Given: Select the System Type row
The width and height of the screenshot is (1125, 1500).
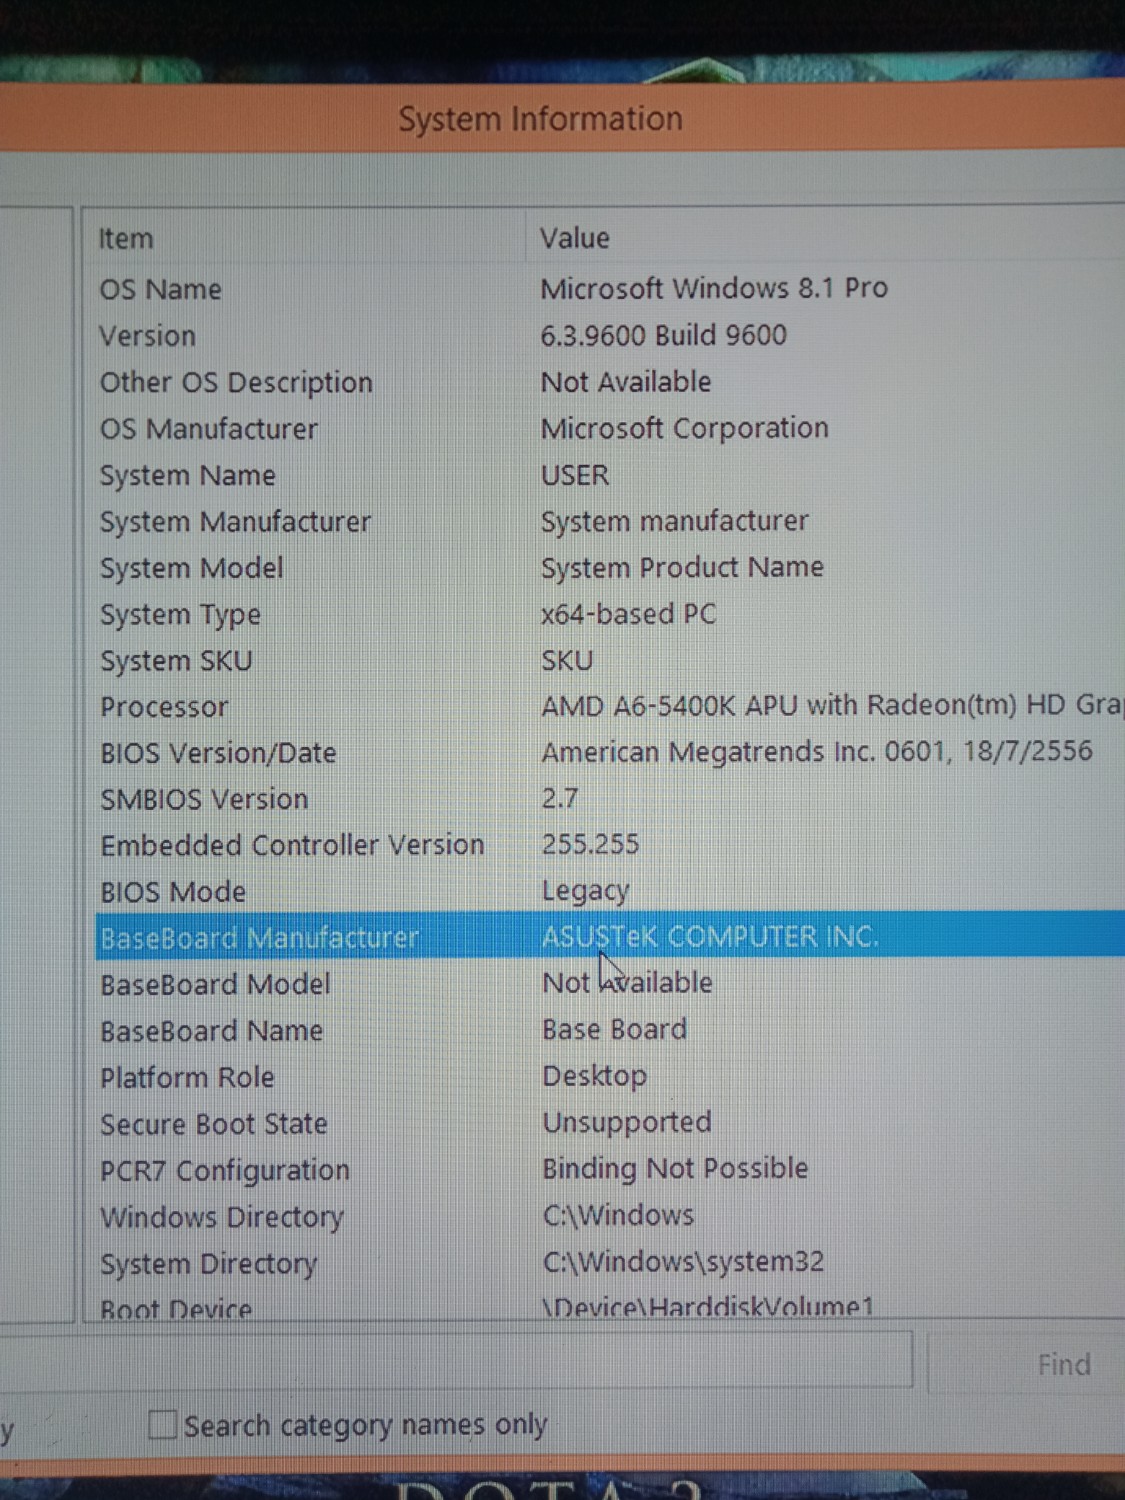Looking at the screenshot, I should (609, 614).
